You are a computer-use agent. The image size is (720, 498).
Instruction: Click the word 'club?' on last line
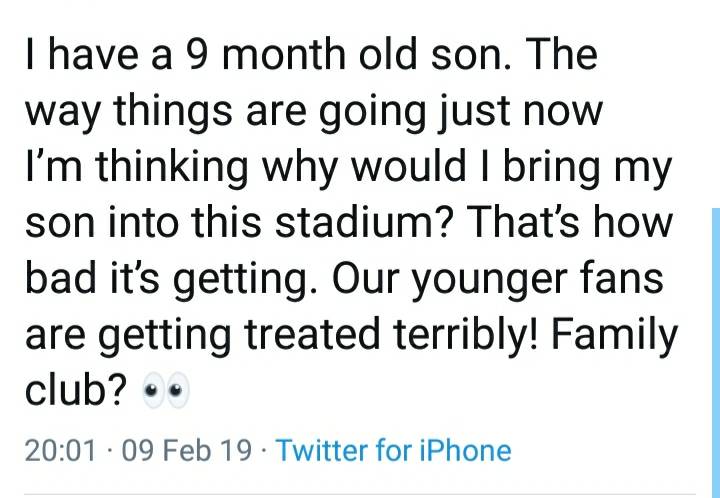tap(76, 390)
